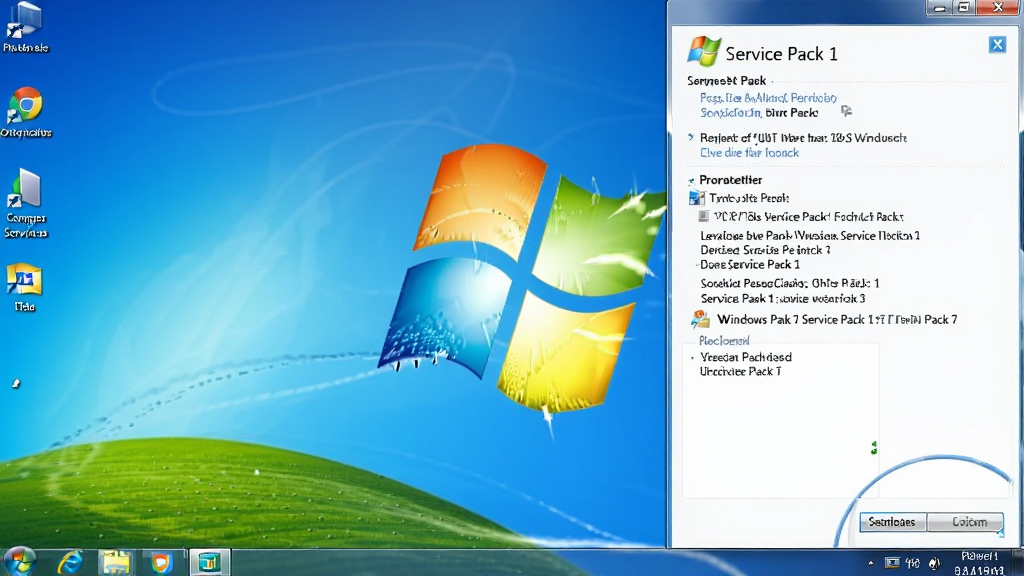This screenshot has width=1024, height=576.
Task: Click the right dialog button 'Coloim'
Action: pyautogui.click(x=967, y=522)
